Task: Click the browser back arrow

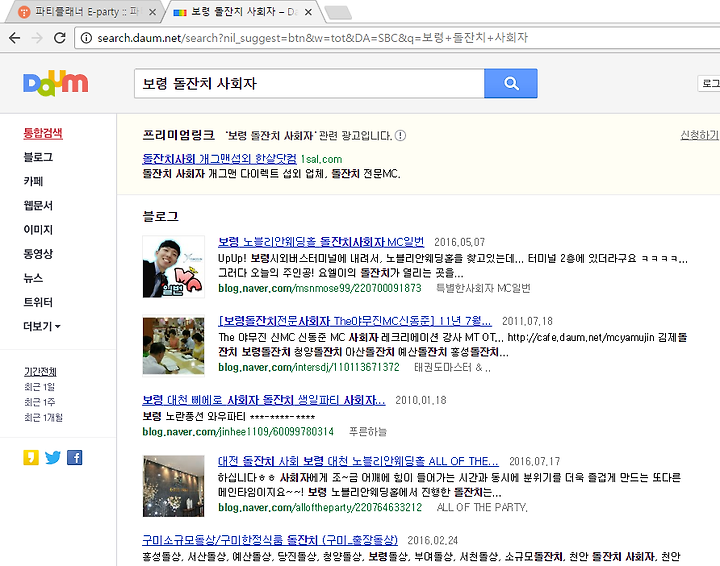Action: click(15, 38)
